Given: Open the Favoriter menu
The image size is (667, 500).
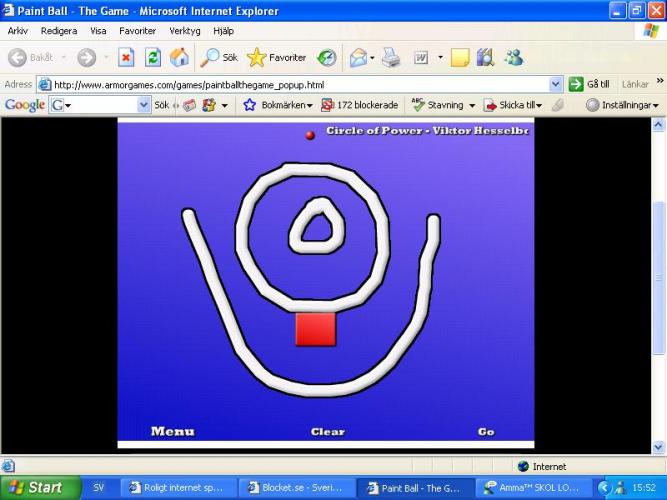Looking at the screenshot, I should coord(137,31).
